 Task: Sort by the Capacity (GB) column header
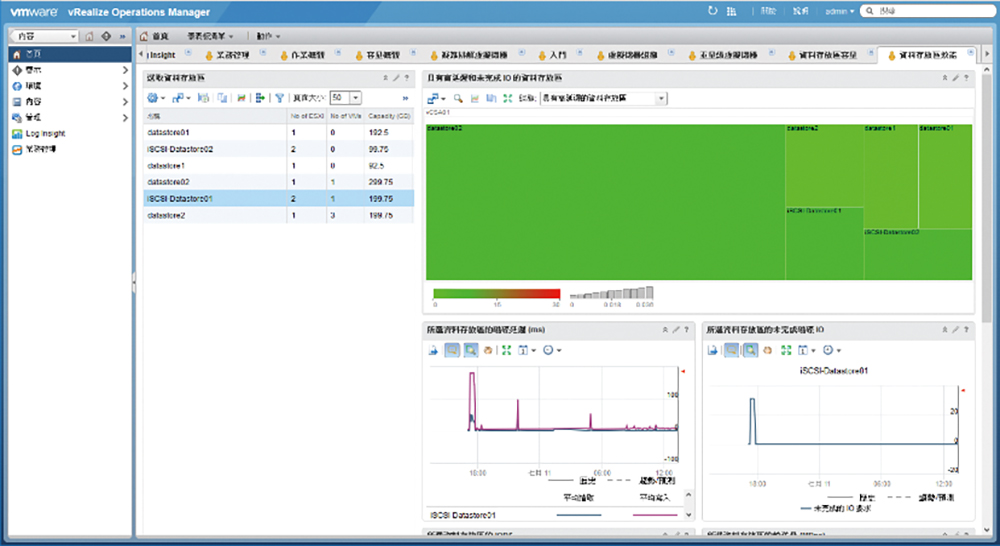(x=389, y=116)
